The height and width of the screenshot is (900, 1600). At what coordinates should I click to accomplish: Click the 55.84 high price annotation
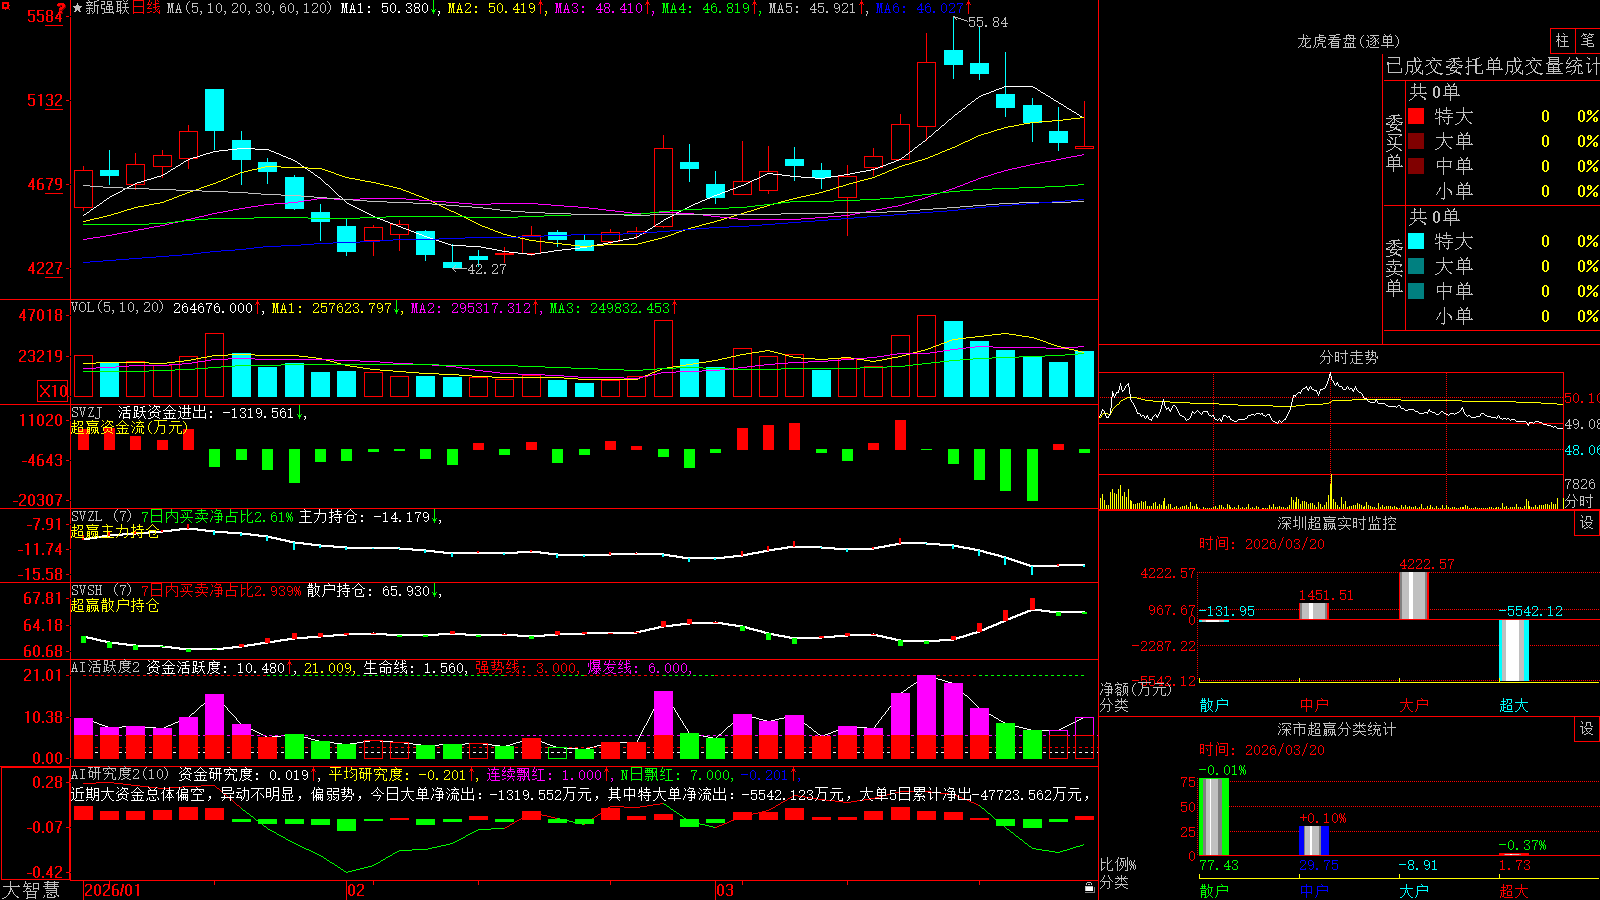[988, 22]
